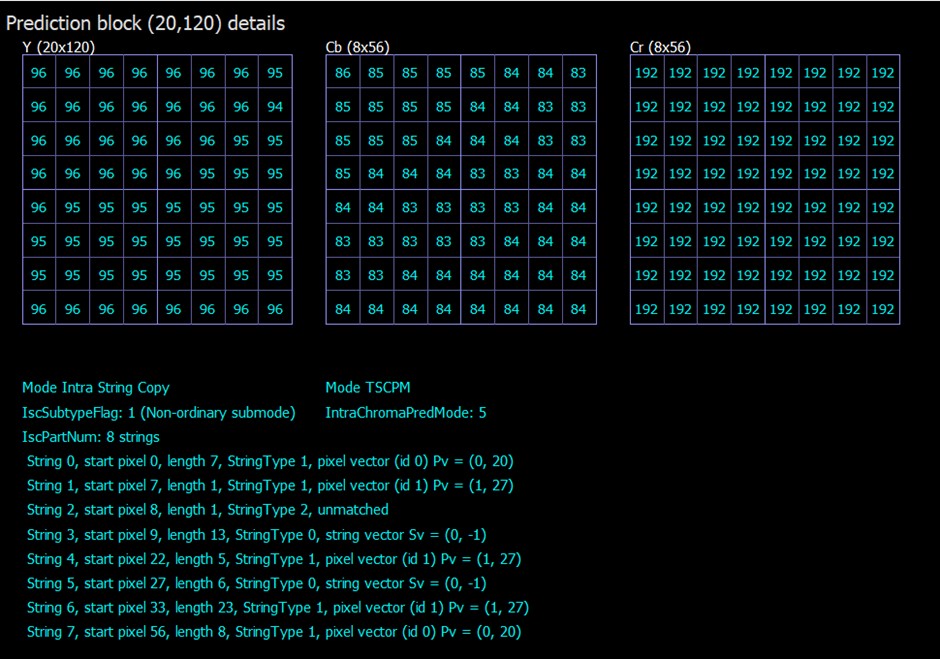Select the IscSubtypeFlag non-ordinary submode line
This screenshot has width=940, height=659.
tap(159, 413)
